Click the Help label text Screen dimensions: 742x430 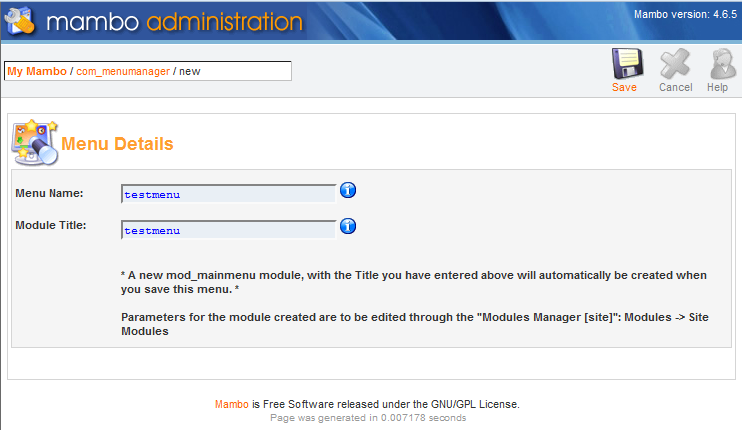tap(717, 88)
